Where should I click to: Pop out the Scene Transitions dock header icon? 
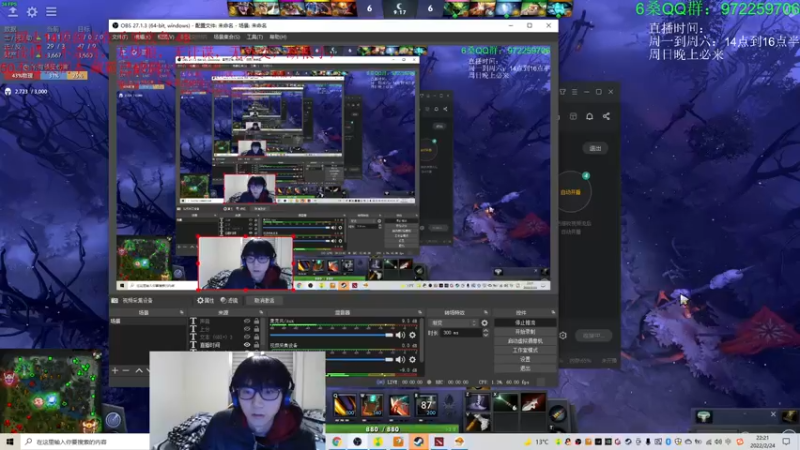(x=485, y=312)
